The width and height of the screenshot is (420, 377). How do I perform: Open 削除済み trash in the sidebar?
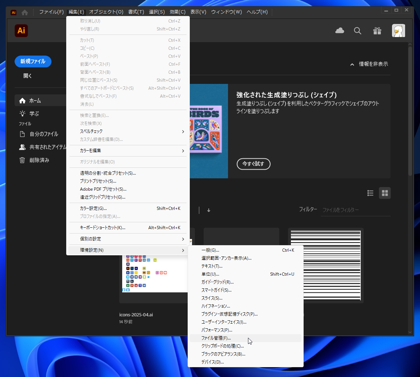coord(34,160)
